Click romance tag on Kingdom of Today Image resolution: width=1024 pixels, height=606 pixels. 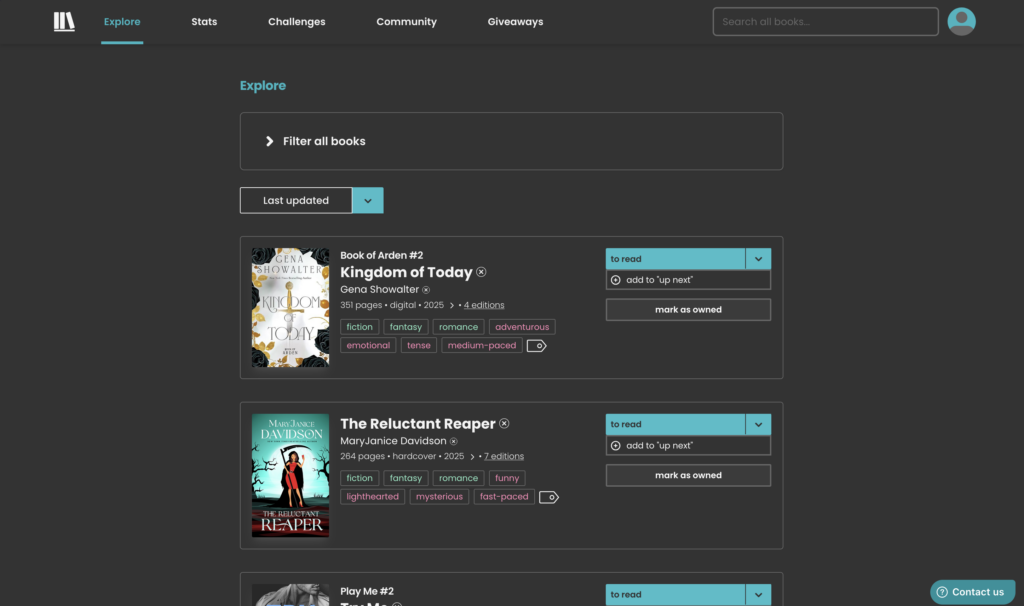[x=458, y=327]
